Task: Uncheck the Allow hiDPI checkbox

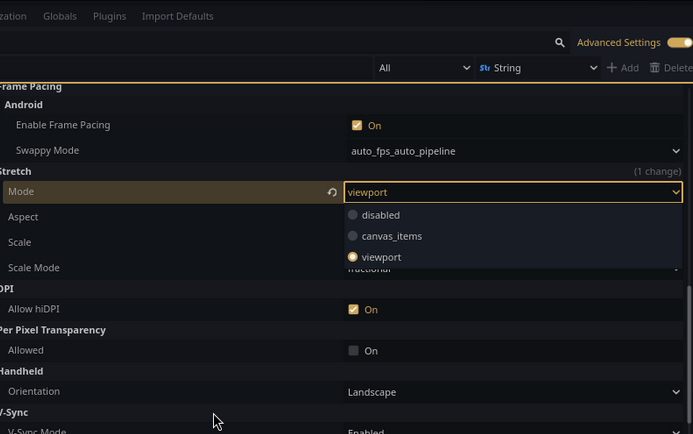Action: [353, 310]
